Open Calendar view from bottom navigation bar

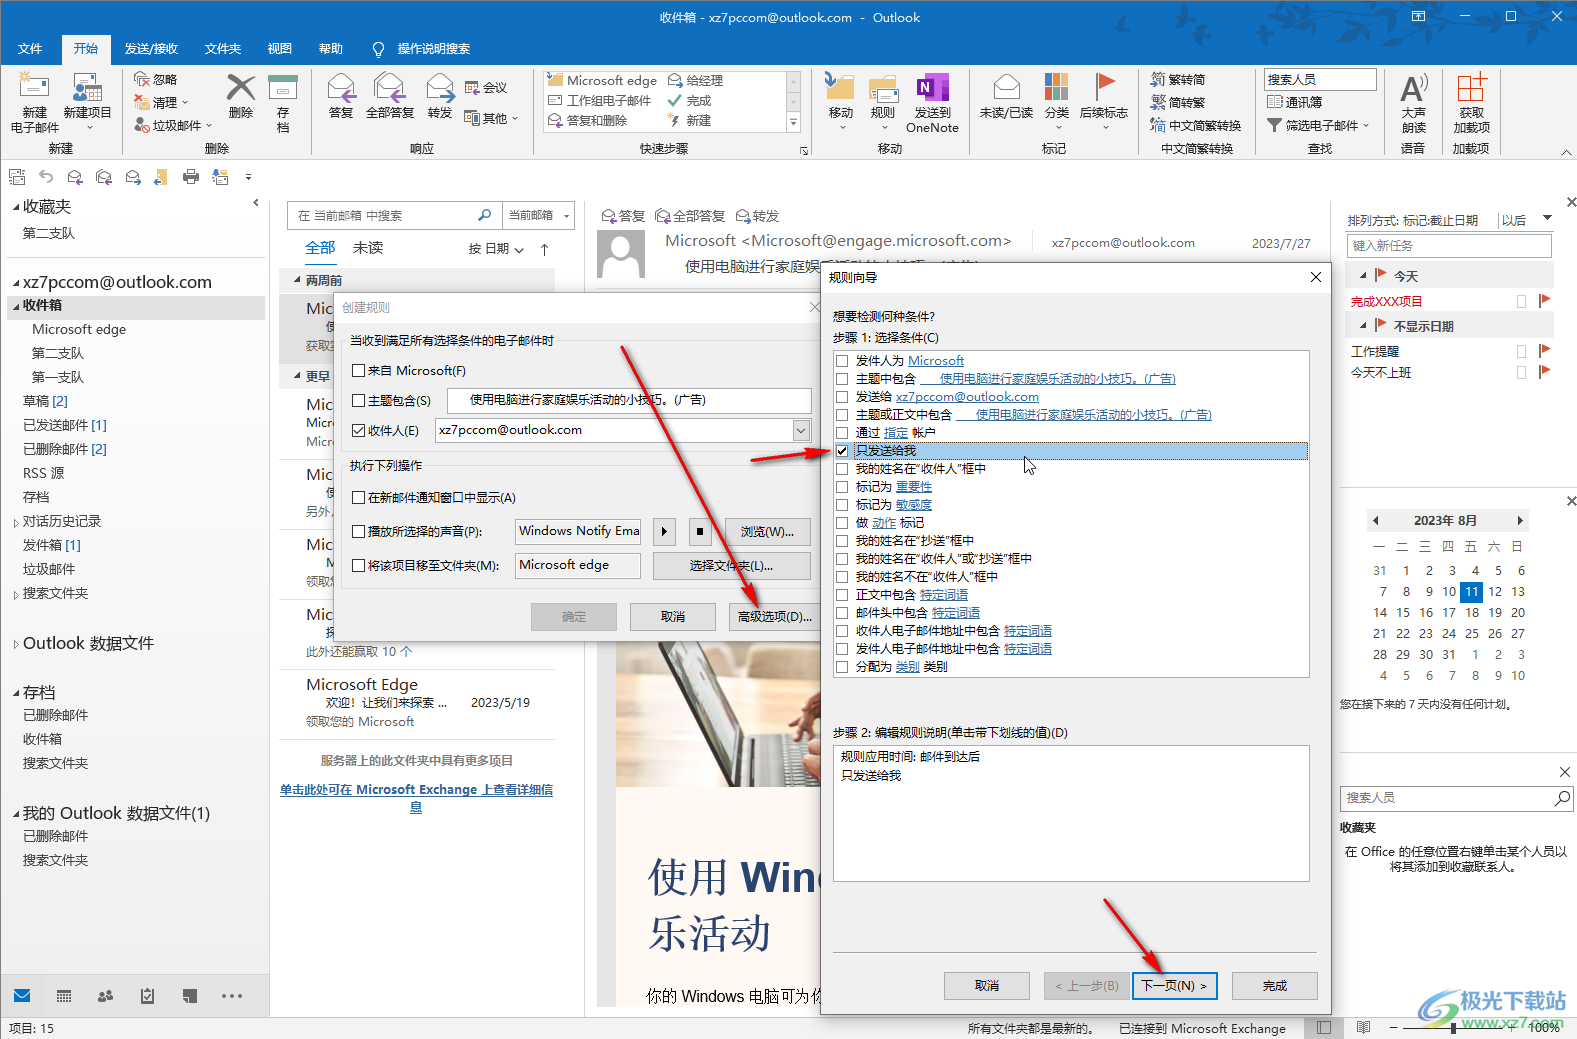[64, 996]
